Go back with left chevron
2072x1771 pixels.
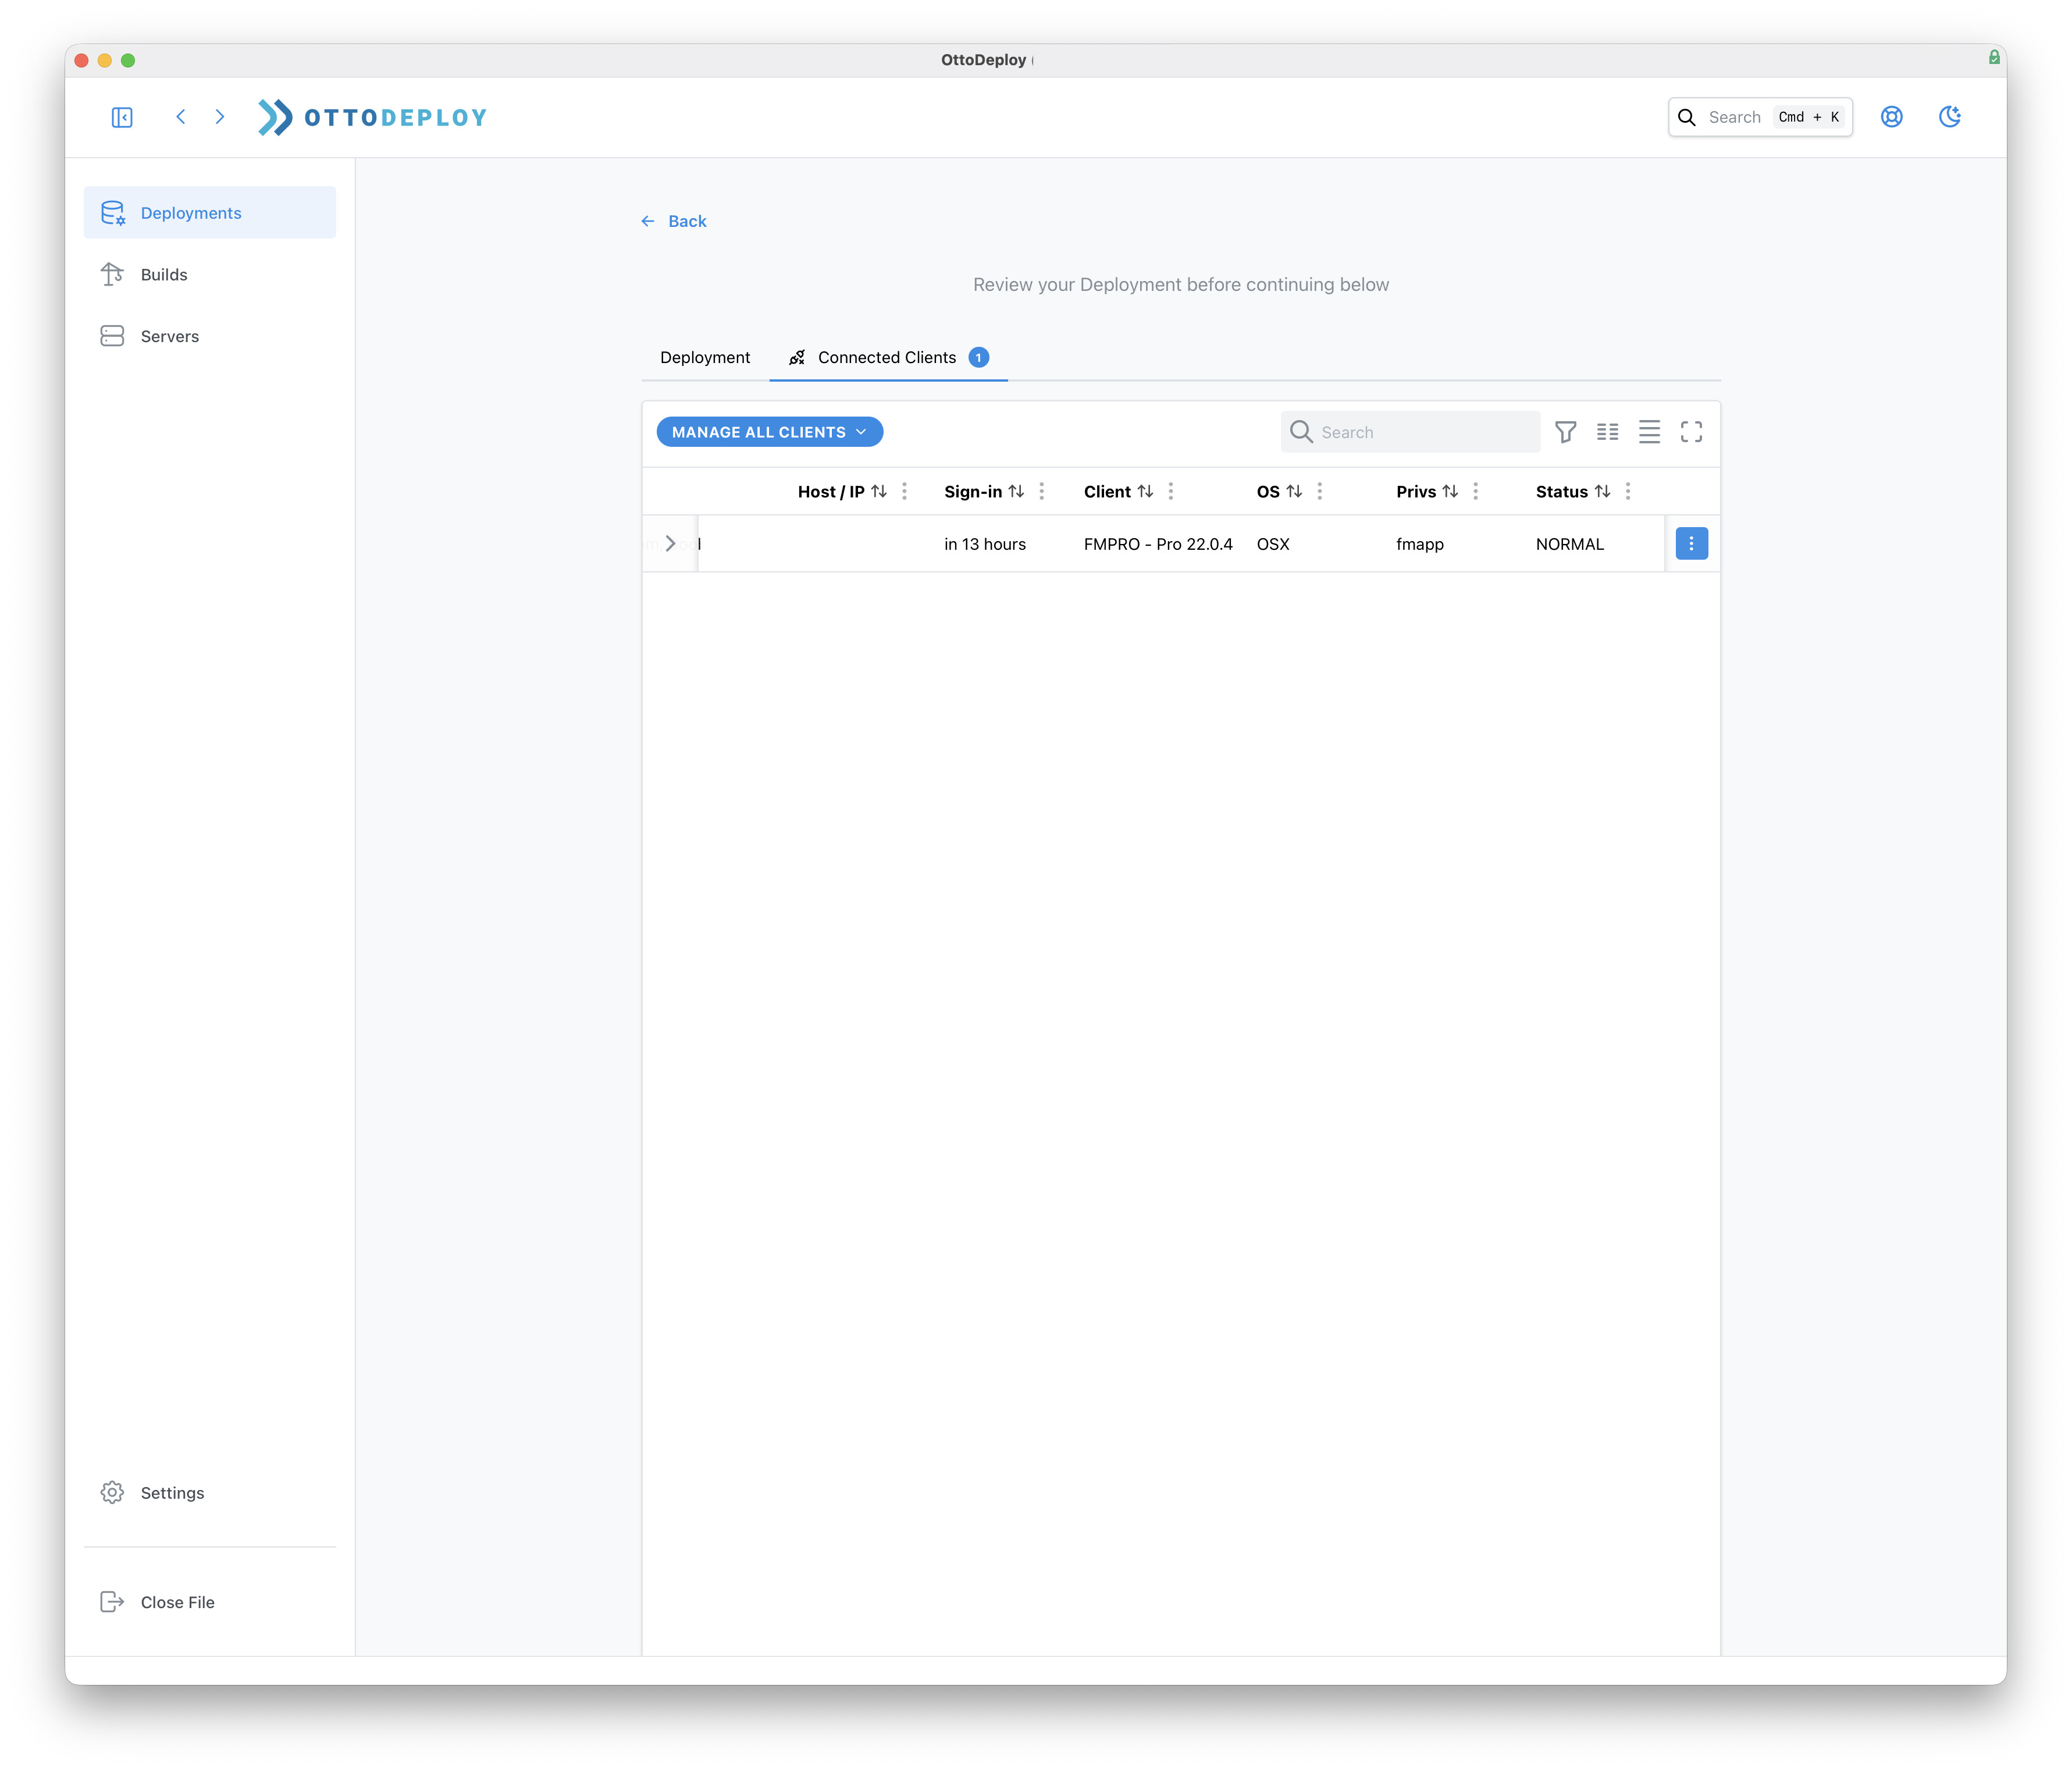click(181, 117)
